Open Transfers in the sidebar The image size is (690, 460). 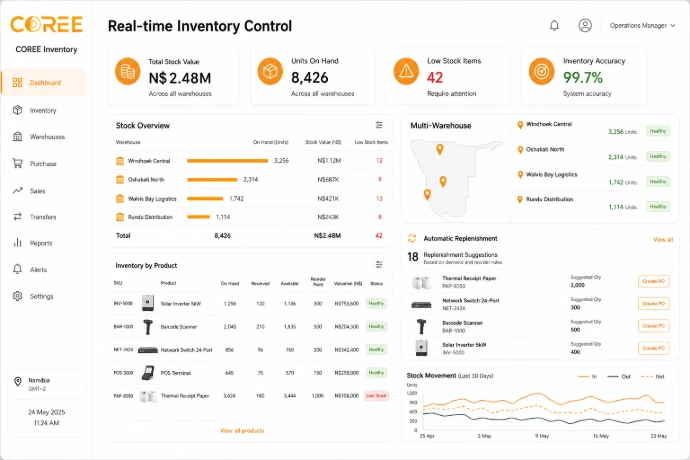coord(44,217)
